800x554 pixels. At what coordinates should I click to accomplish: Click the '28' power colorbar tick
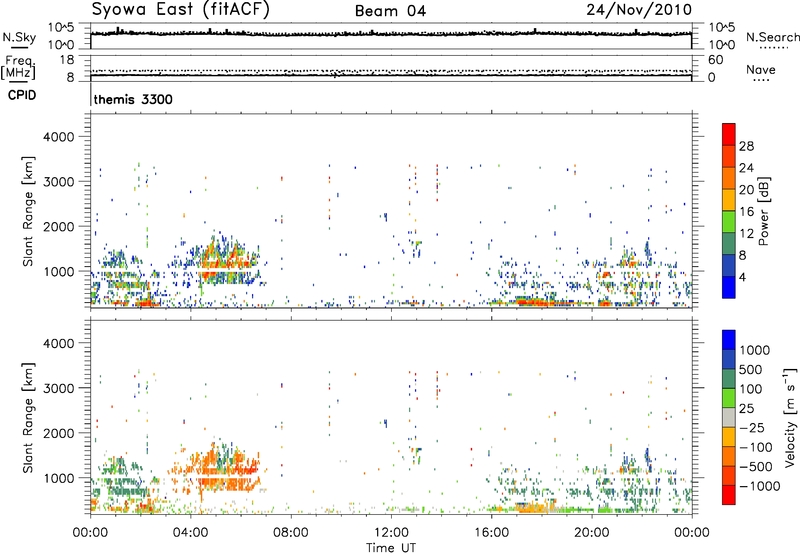(x=746, y=146)
